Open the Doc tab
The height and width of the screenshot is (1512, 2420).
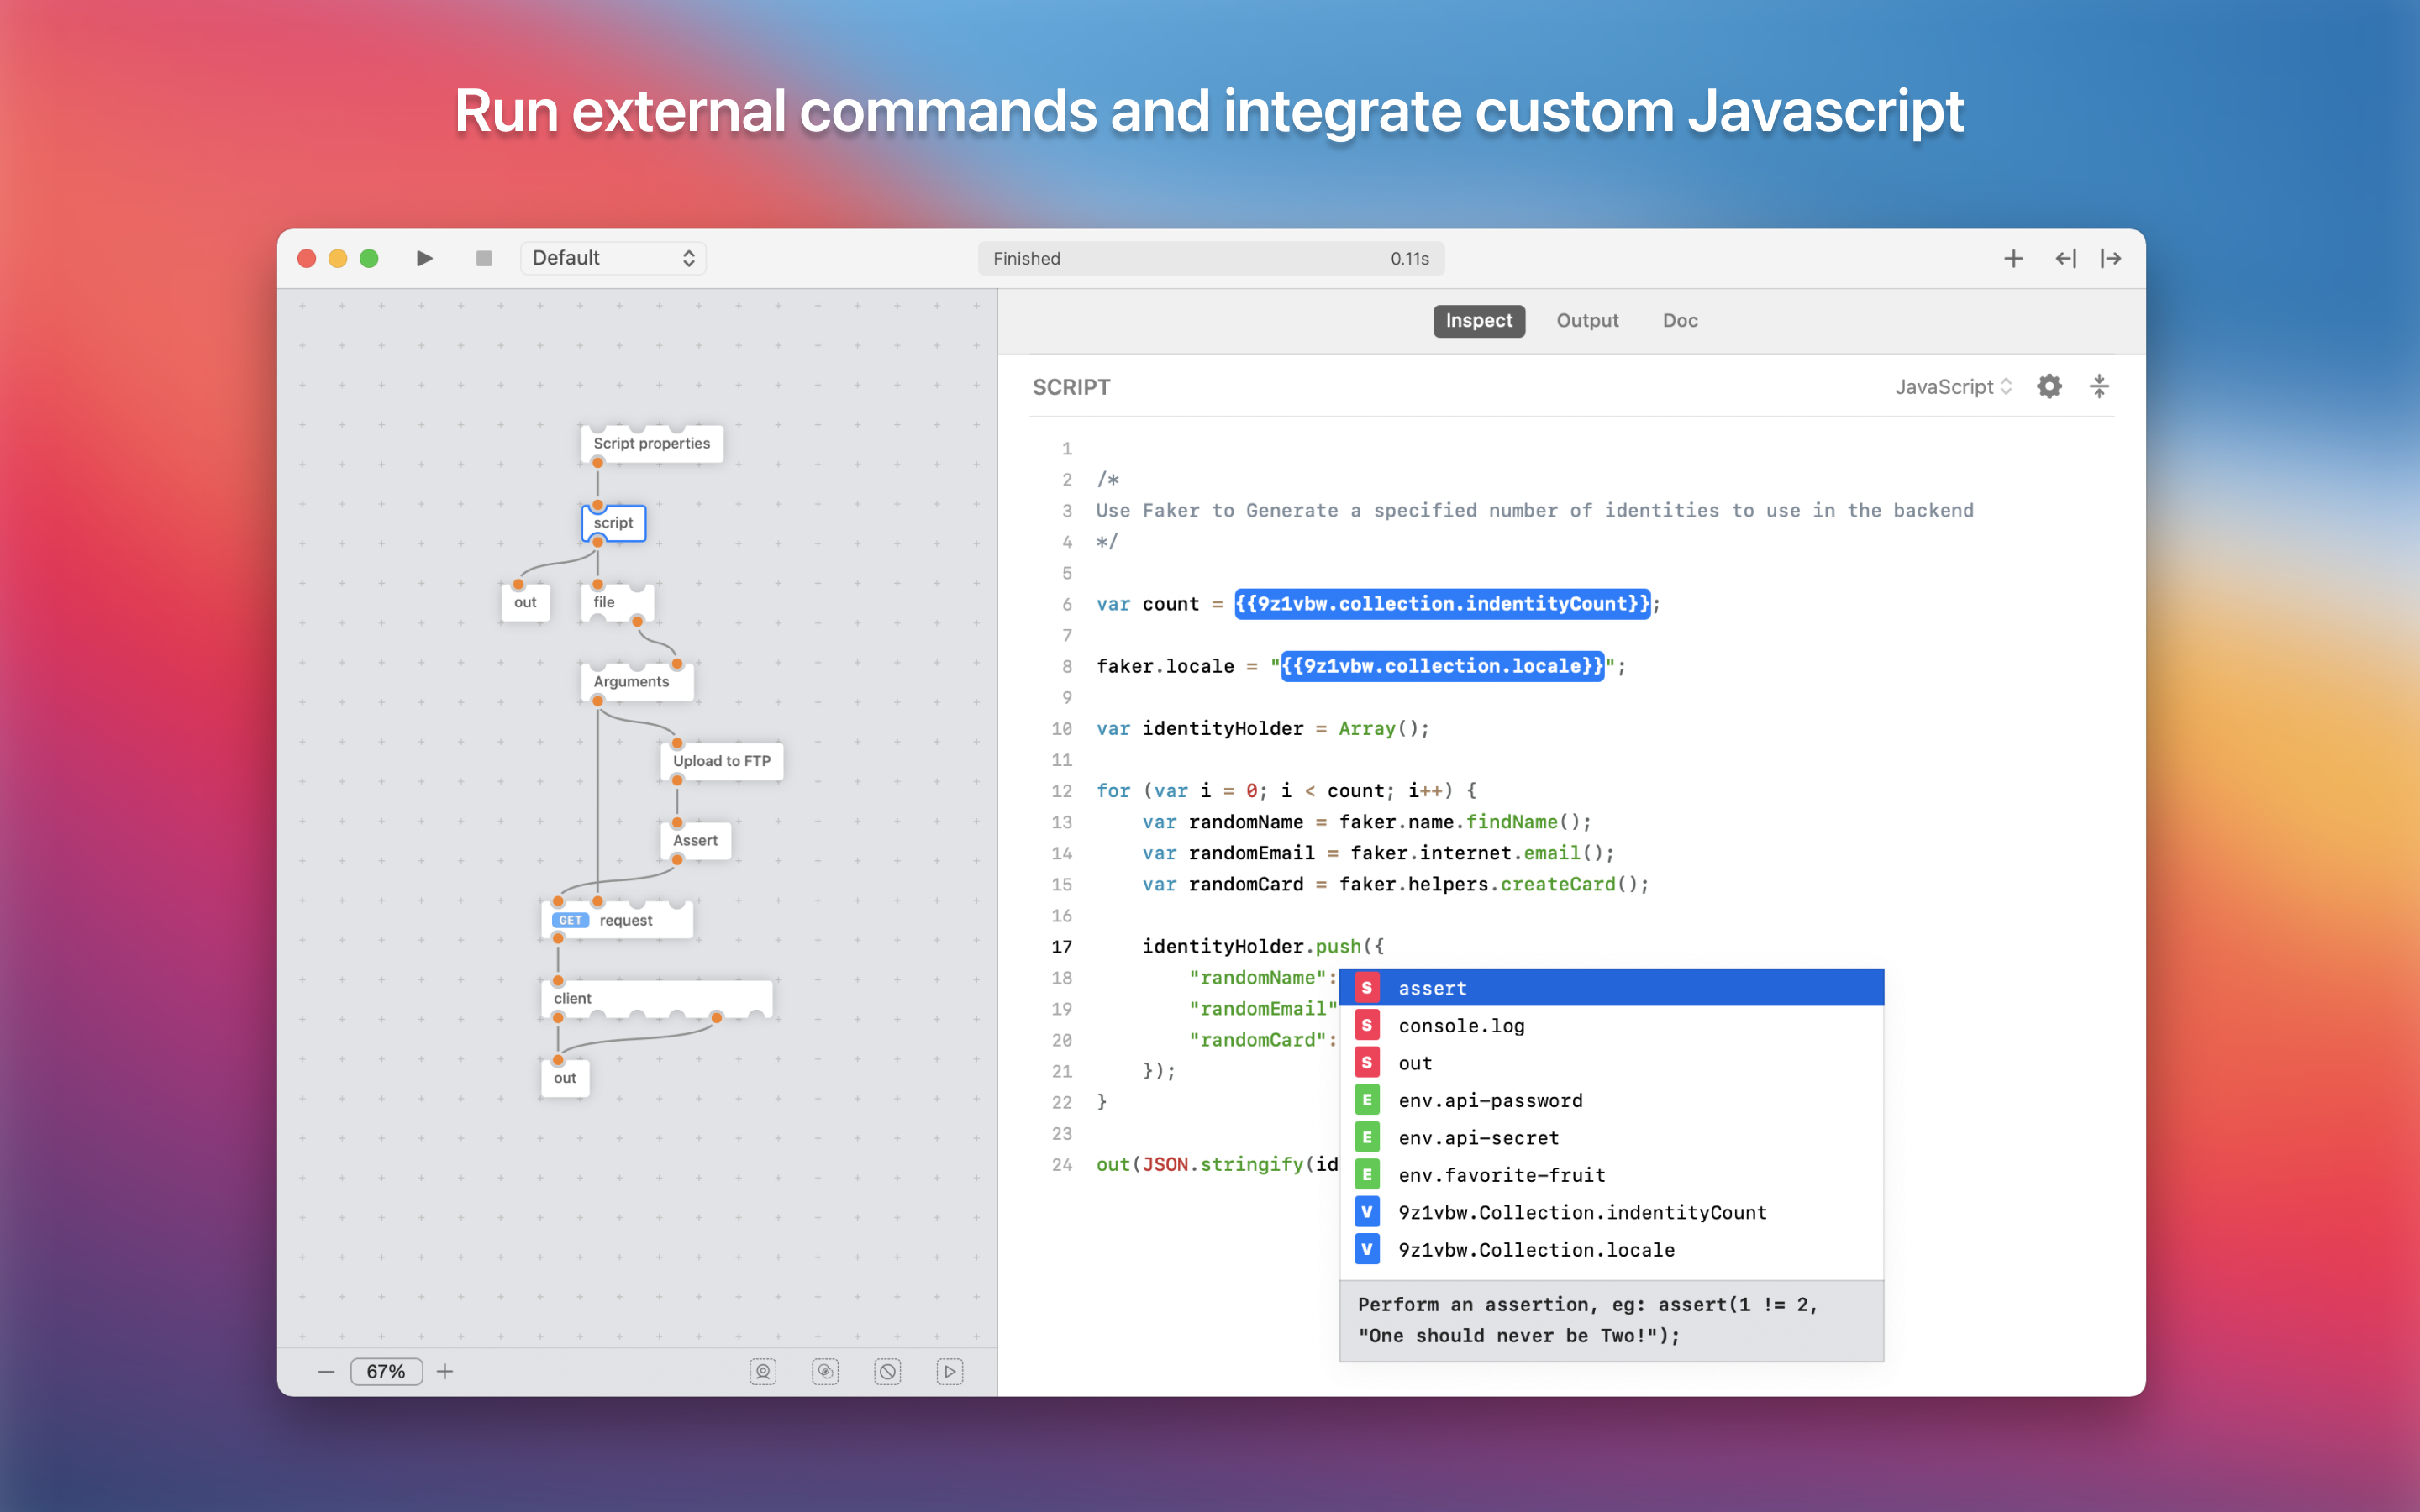click(1680, 321)
